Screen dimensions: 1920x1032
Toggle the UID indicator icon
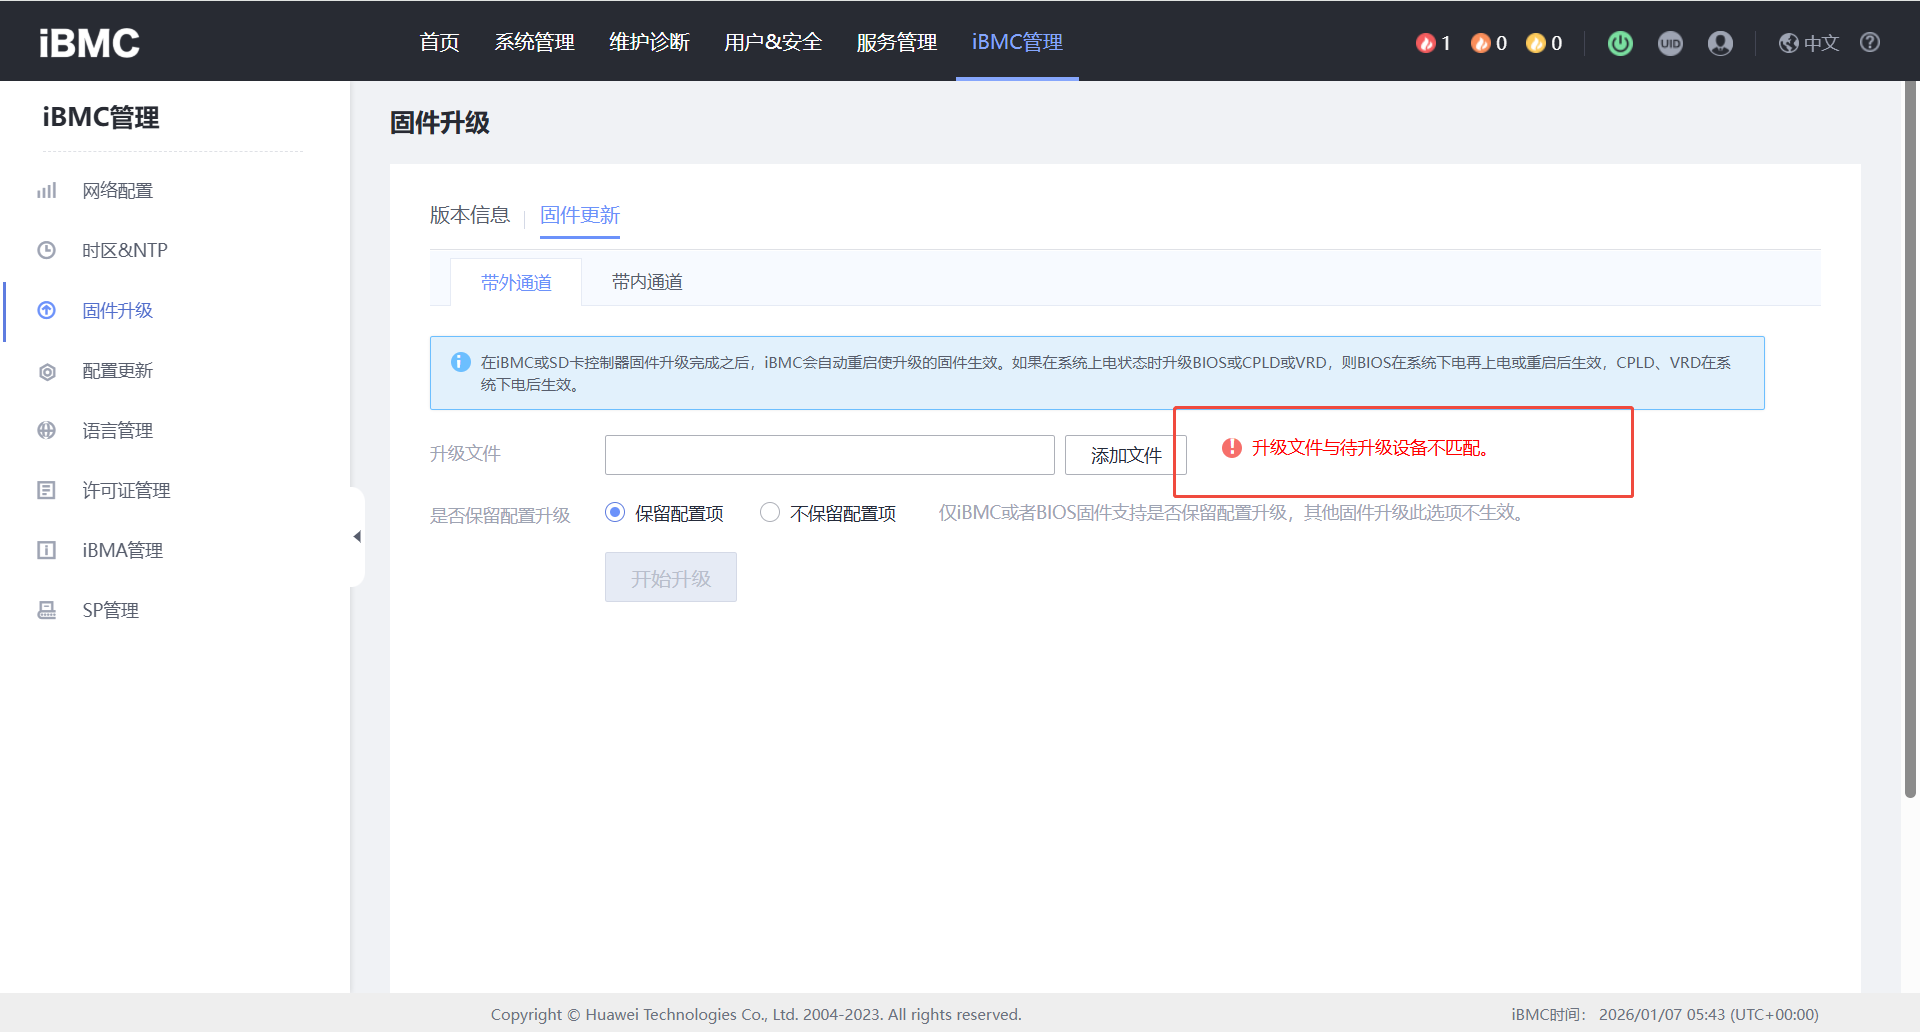pos(1670,43)
